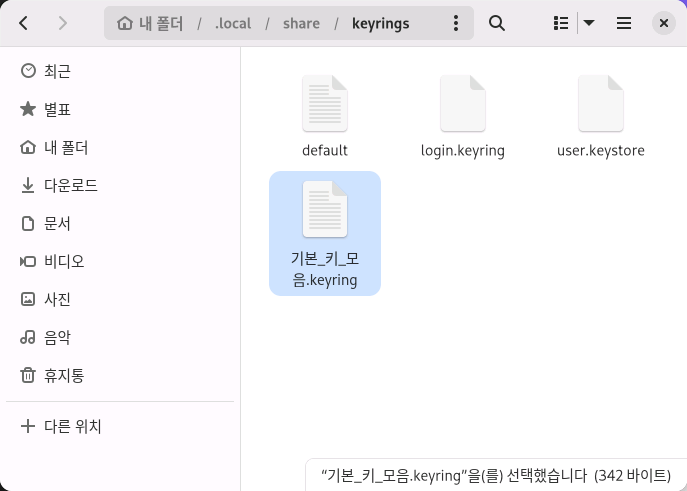Open 다운로드 in the sidebar
The image size is (687, 491).
point(120,185)
